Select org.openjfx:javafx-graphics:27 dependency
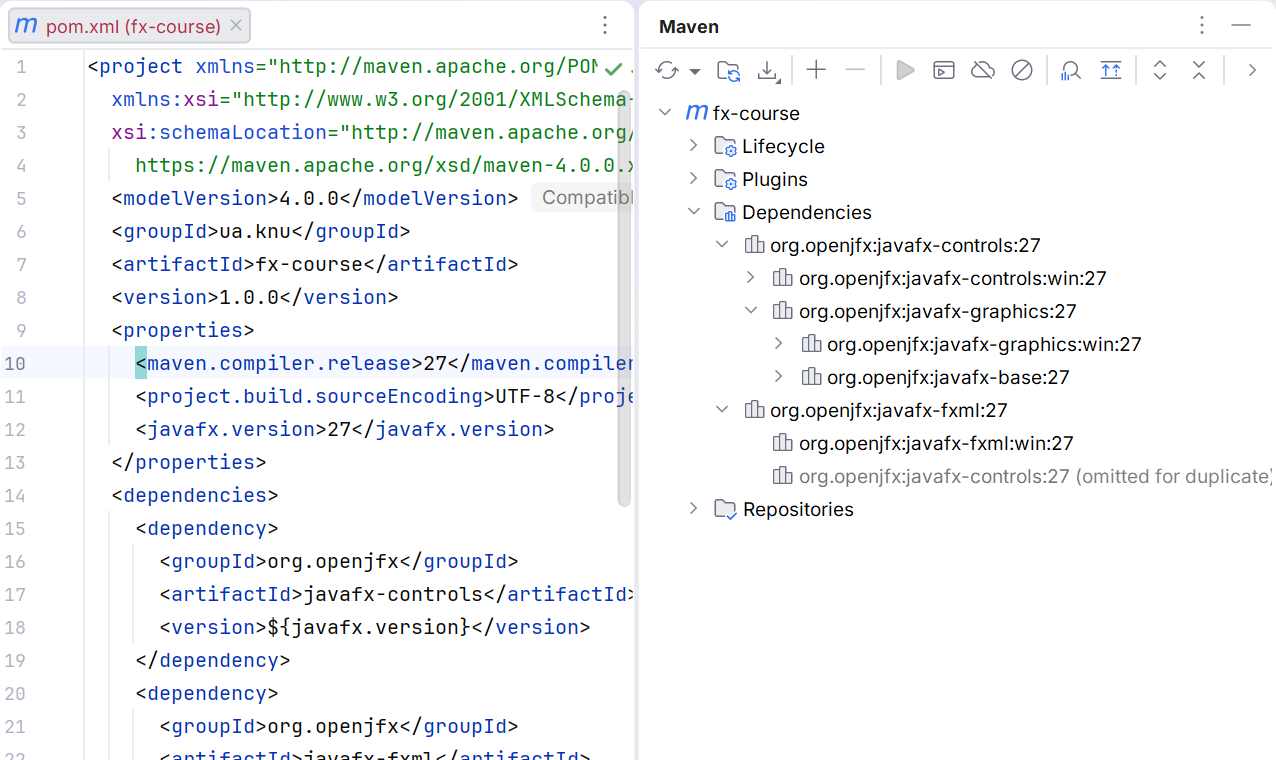Viewport: 1276px width, 760px height. 938,311
